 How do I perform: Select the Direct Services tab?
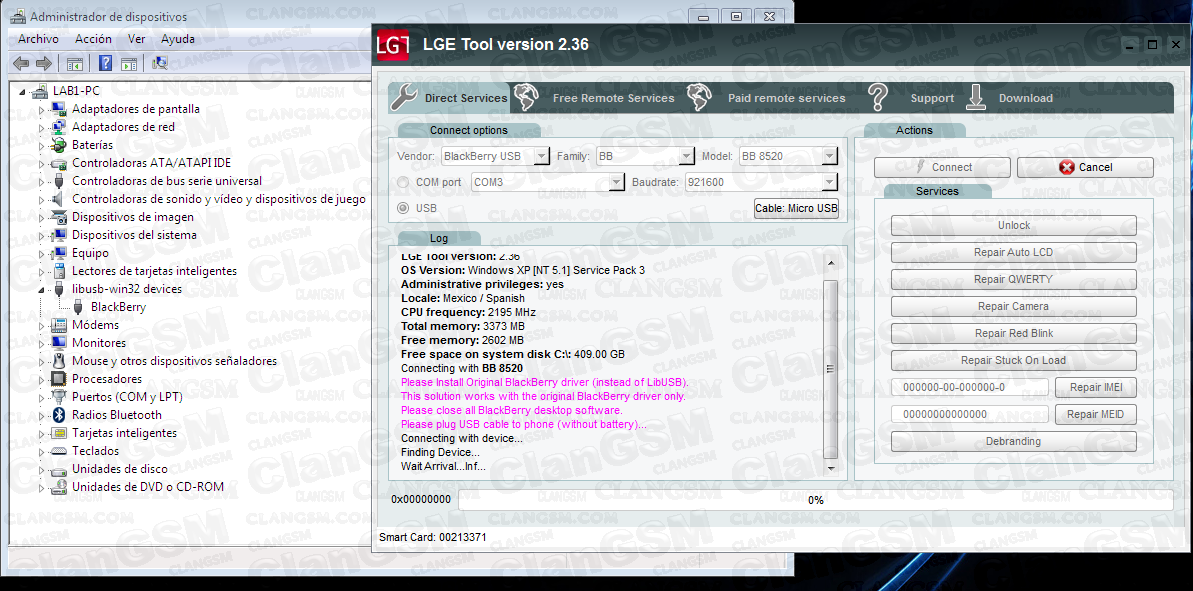pos(449,98)
